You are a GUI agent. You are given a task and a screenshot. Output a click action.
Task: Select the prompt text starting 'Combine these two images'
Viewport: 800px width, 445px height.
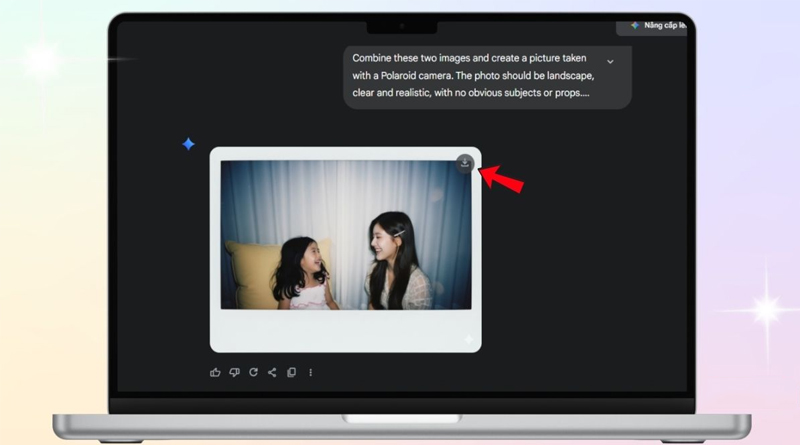click(x=473, y=76)
